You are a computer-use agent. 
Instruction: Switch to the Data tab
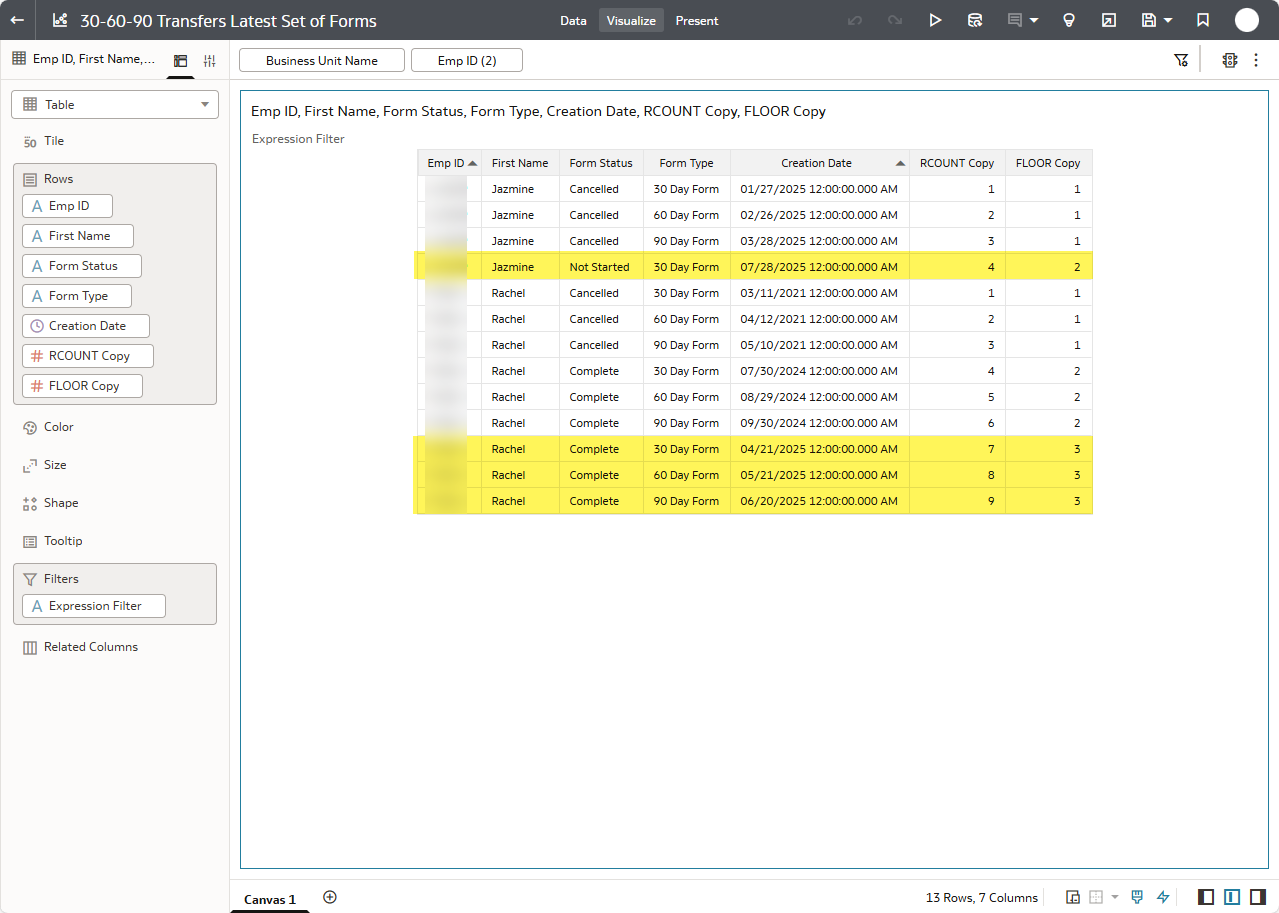(x=573, y=20)
